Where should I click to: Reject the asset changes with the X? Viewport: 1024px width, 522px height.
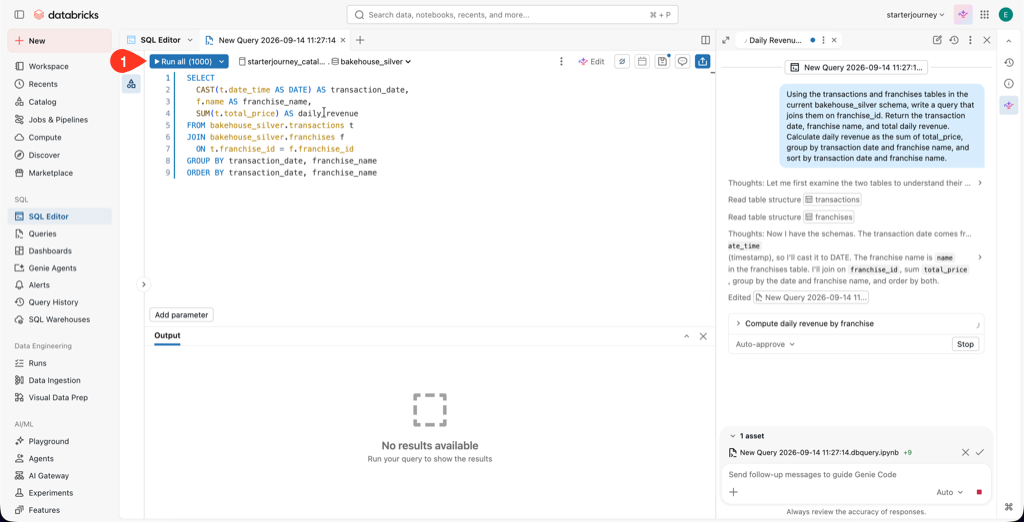(965, 452)
